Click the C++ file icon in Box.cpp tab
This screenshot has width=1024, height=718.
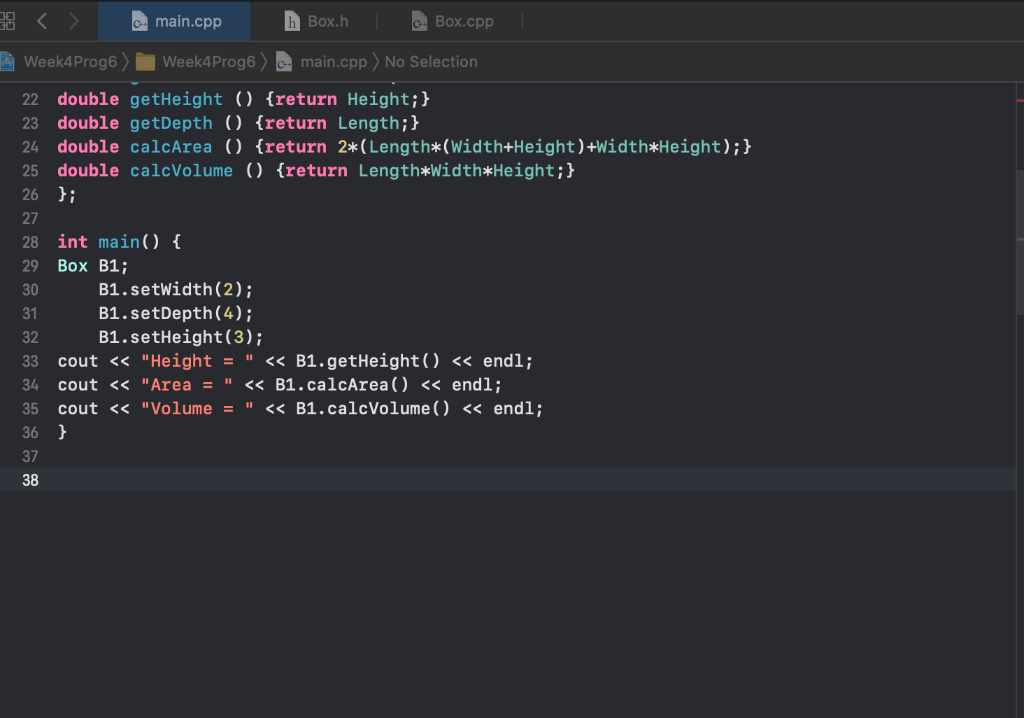tap(419, 22)
